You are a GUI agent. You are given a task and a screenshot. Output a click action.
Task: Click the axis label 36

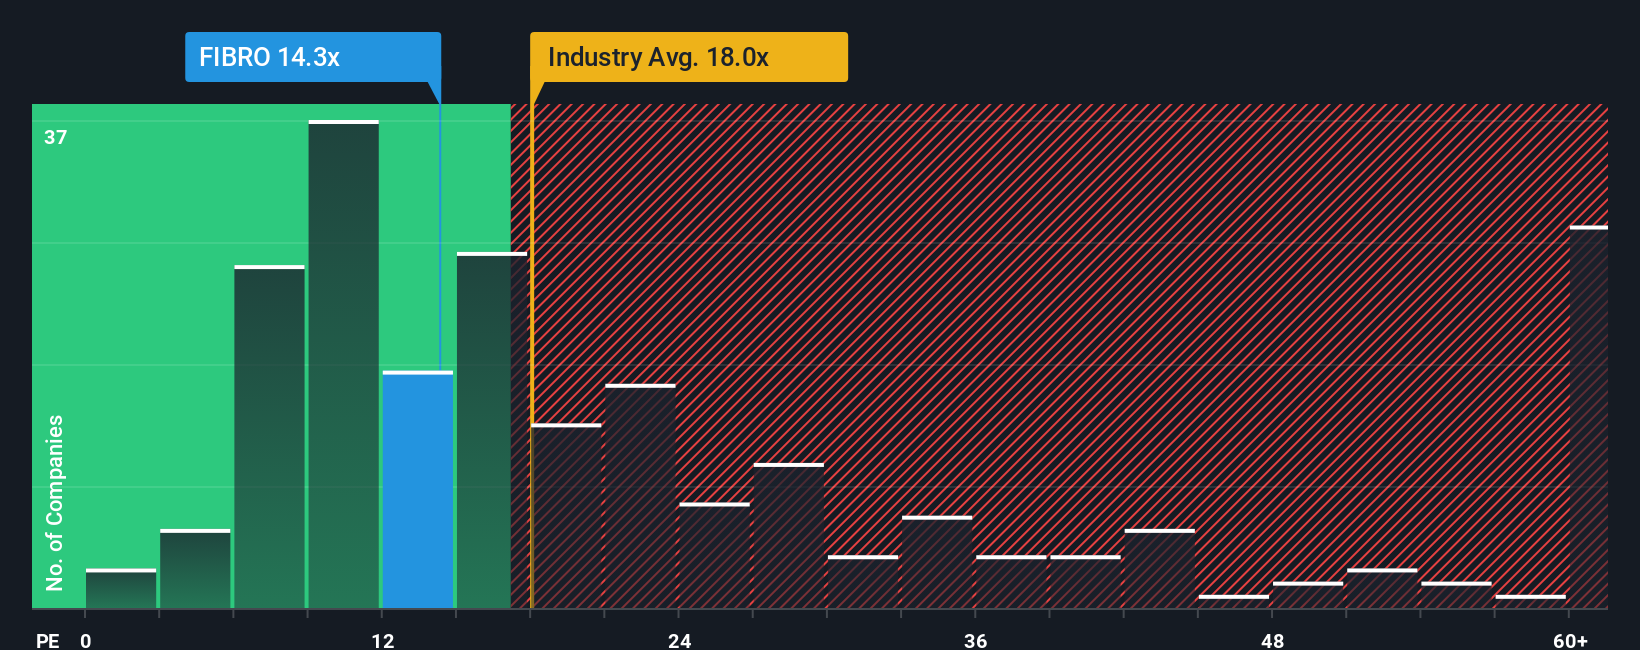(976, 640)
